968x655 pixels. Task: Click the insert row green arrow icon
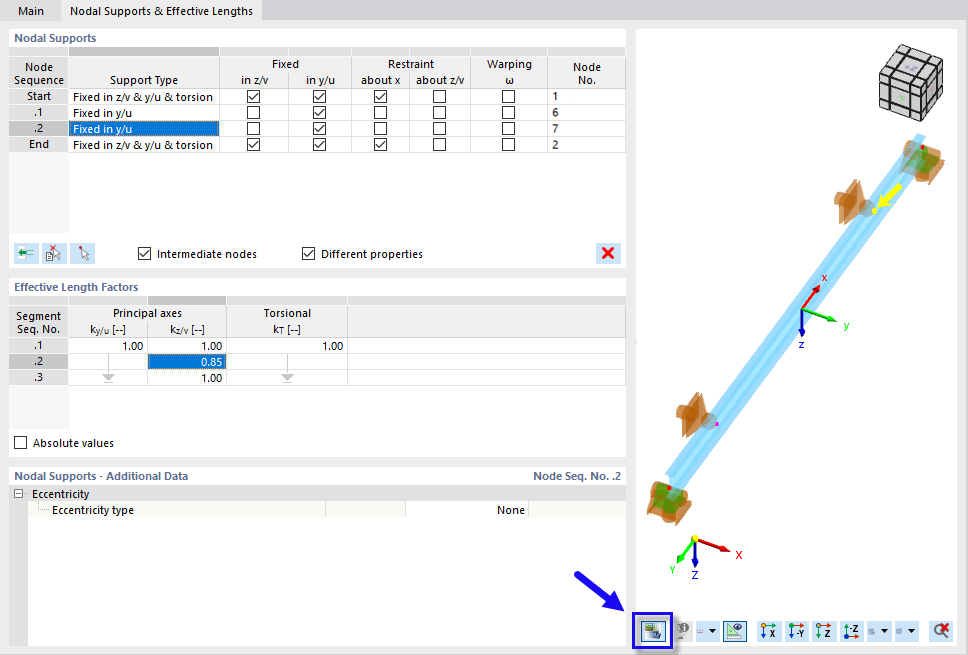tap(27, 253)
